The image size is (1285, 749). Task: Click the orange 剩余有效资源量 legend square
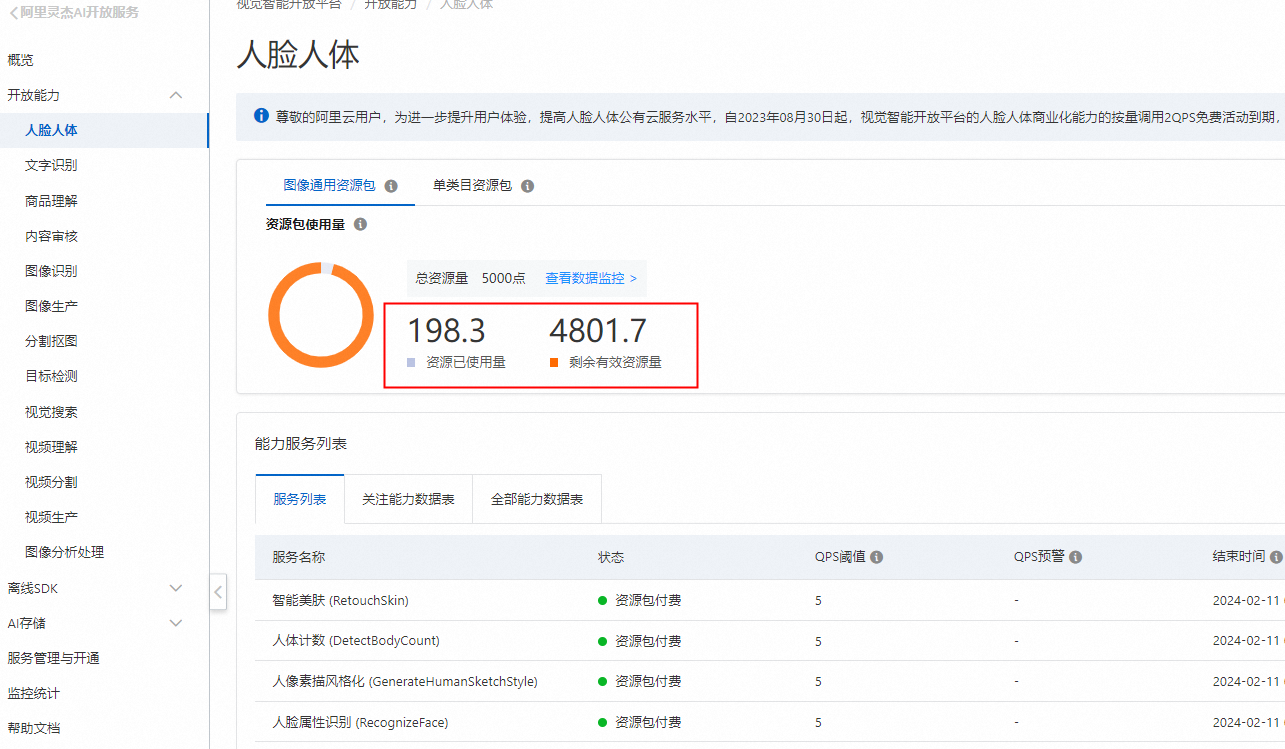554,363
